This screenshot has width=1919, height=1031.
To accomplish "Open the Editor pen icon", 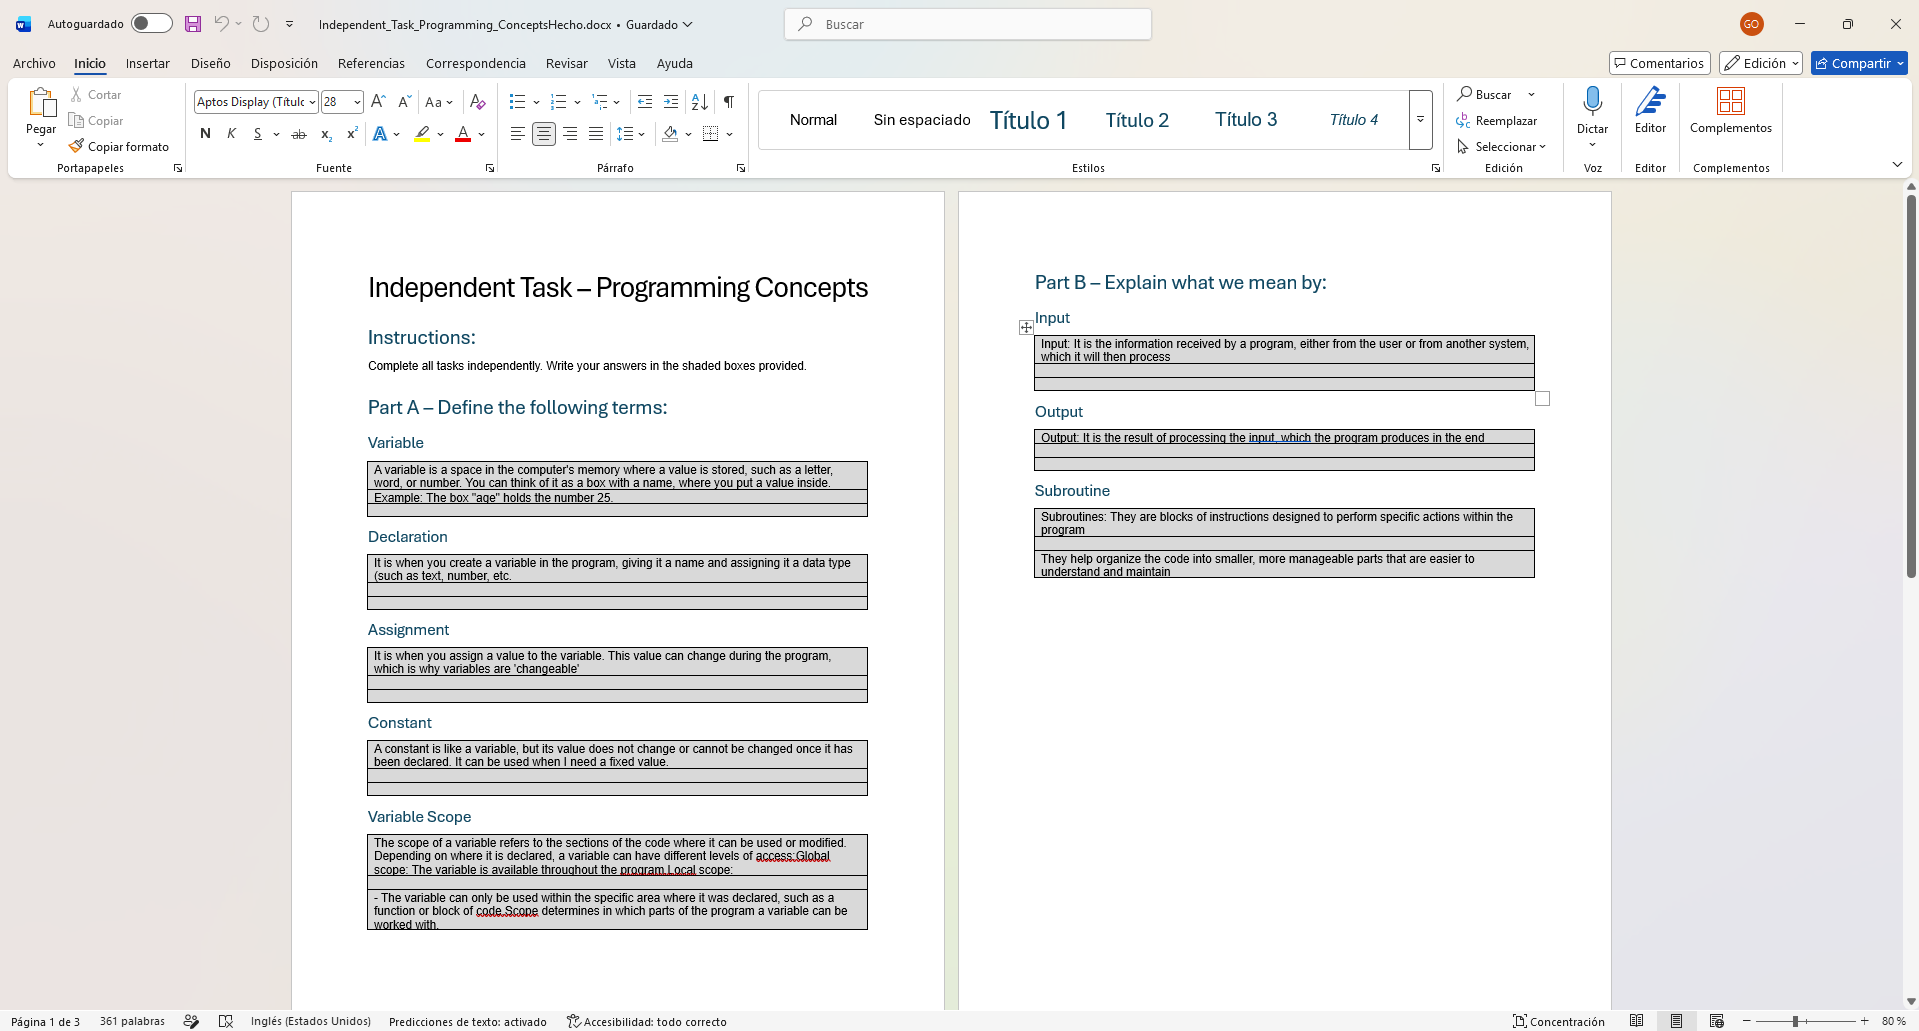I will pos(1651,101).
